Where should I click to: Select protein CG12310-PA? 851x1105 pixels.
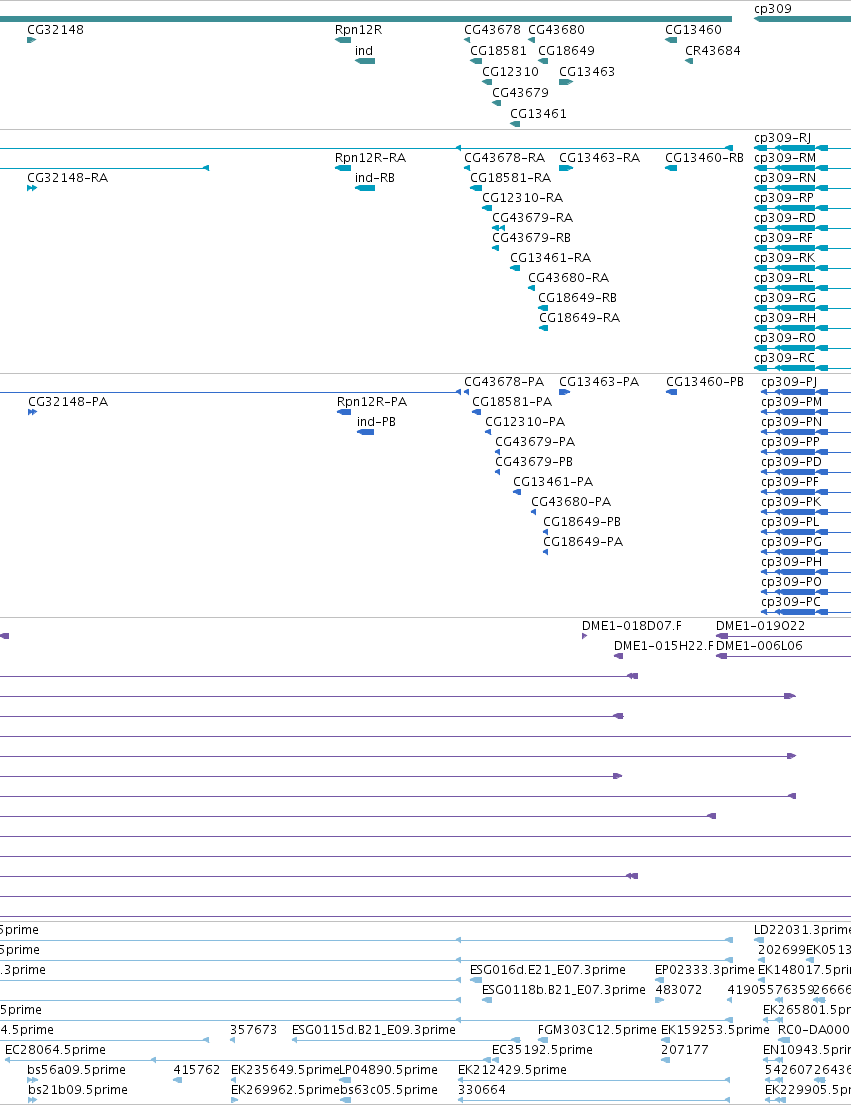click(526, 422)
